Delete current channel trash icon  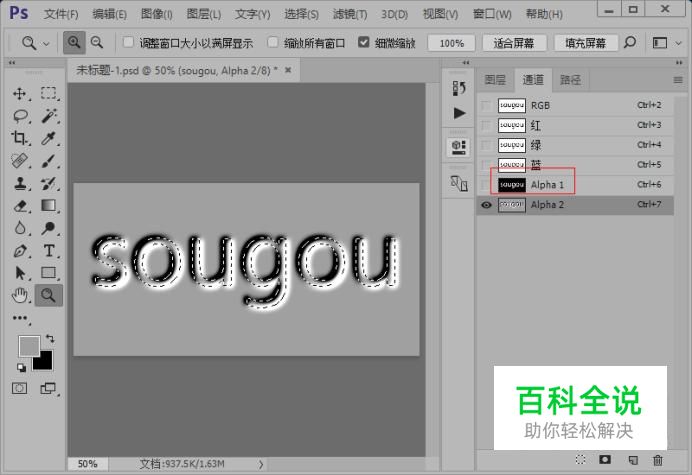pyautogui.click(x=658, y=460)
